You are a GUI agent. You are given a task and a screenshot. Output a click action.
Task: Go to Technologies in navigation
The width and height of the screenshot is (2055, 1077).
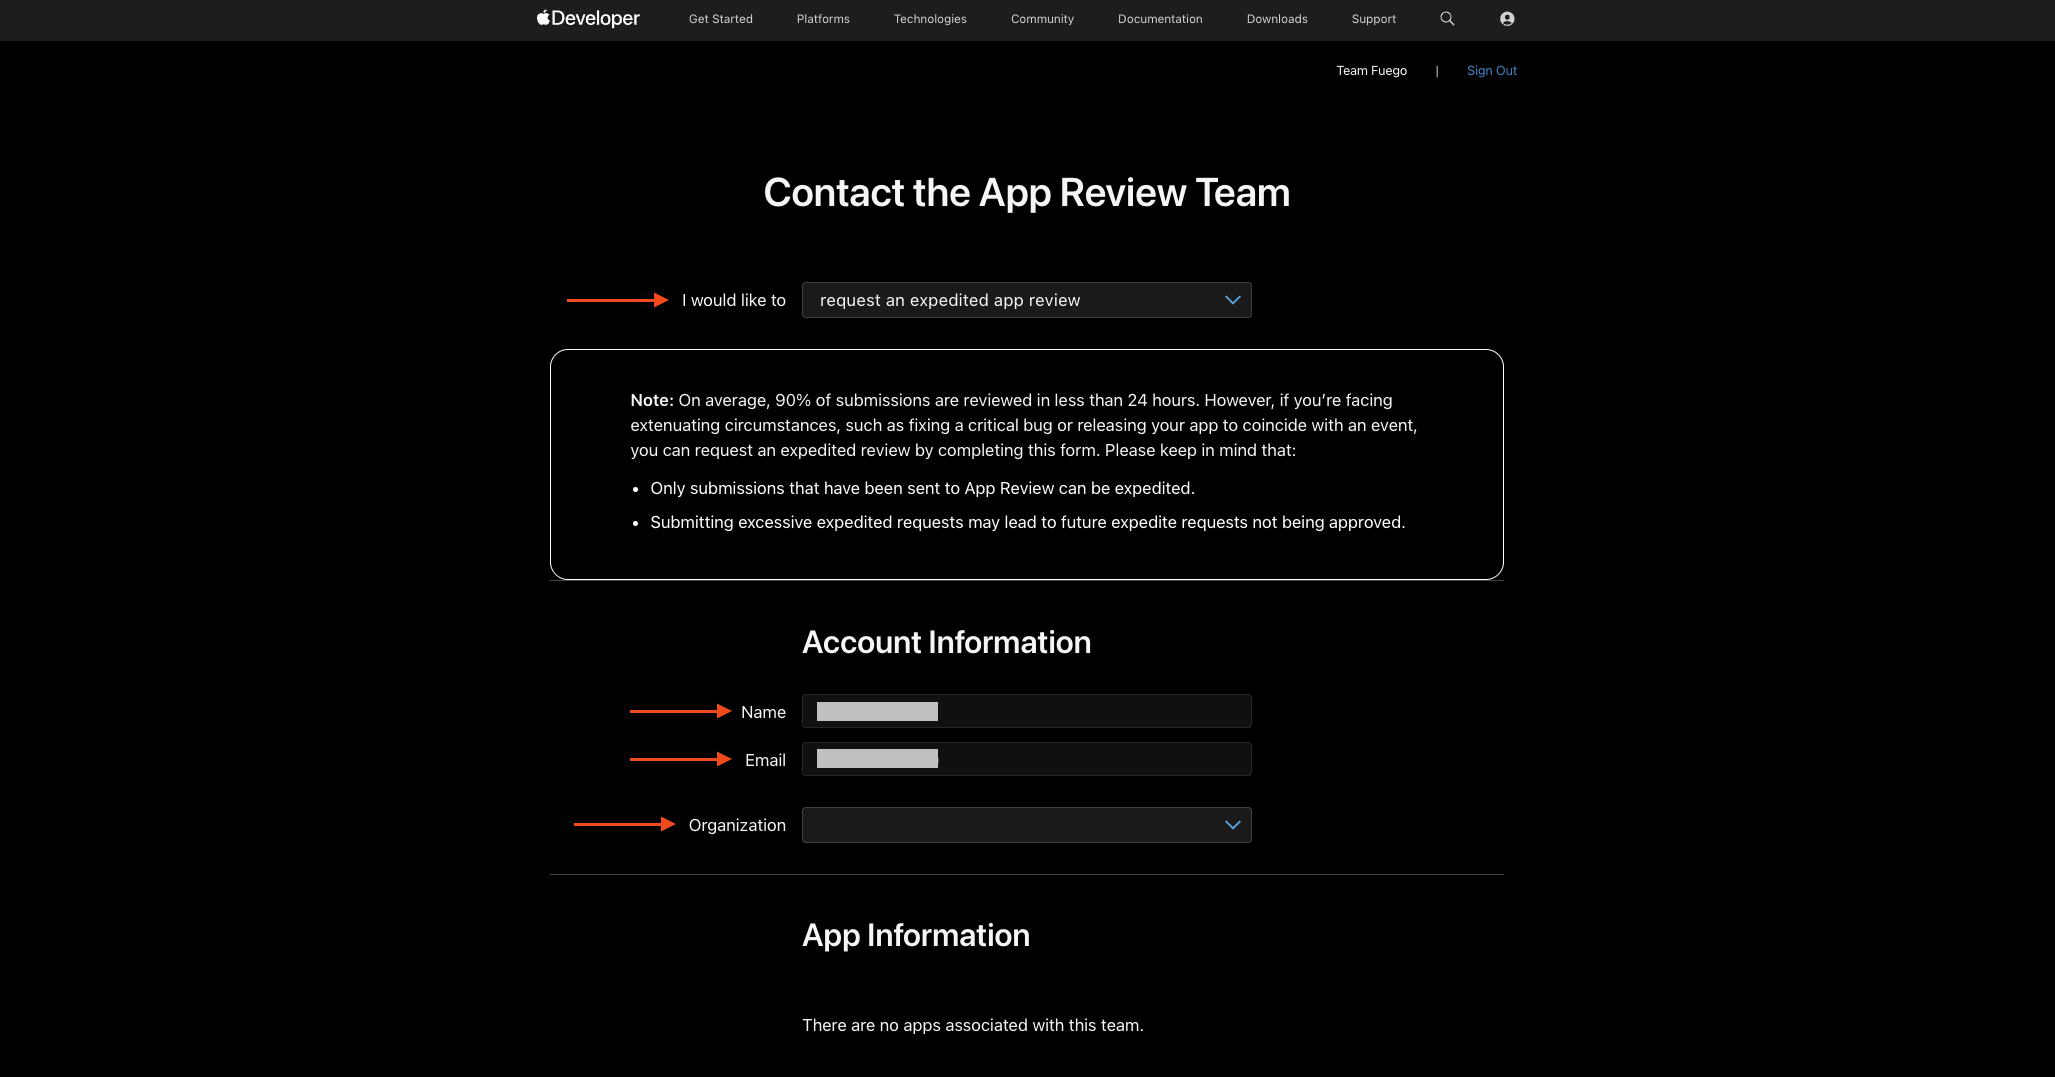[x=930, y=19]
